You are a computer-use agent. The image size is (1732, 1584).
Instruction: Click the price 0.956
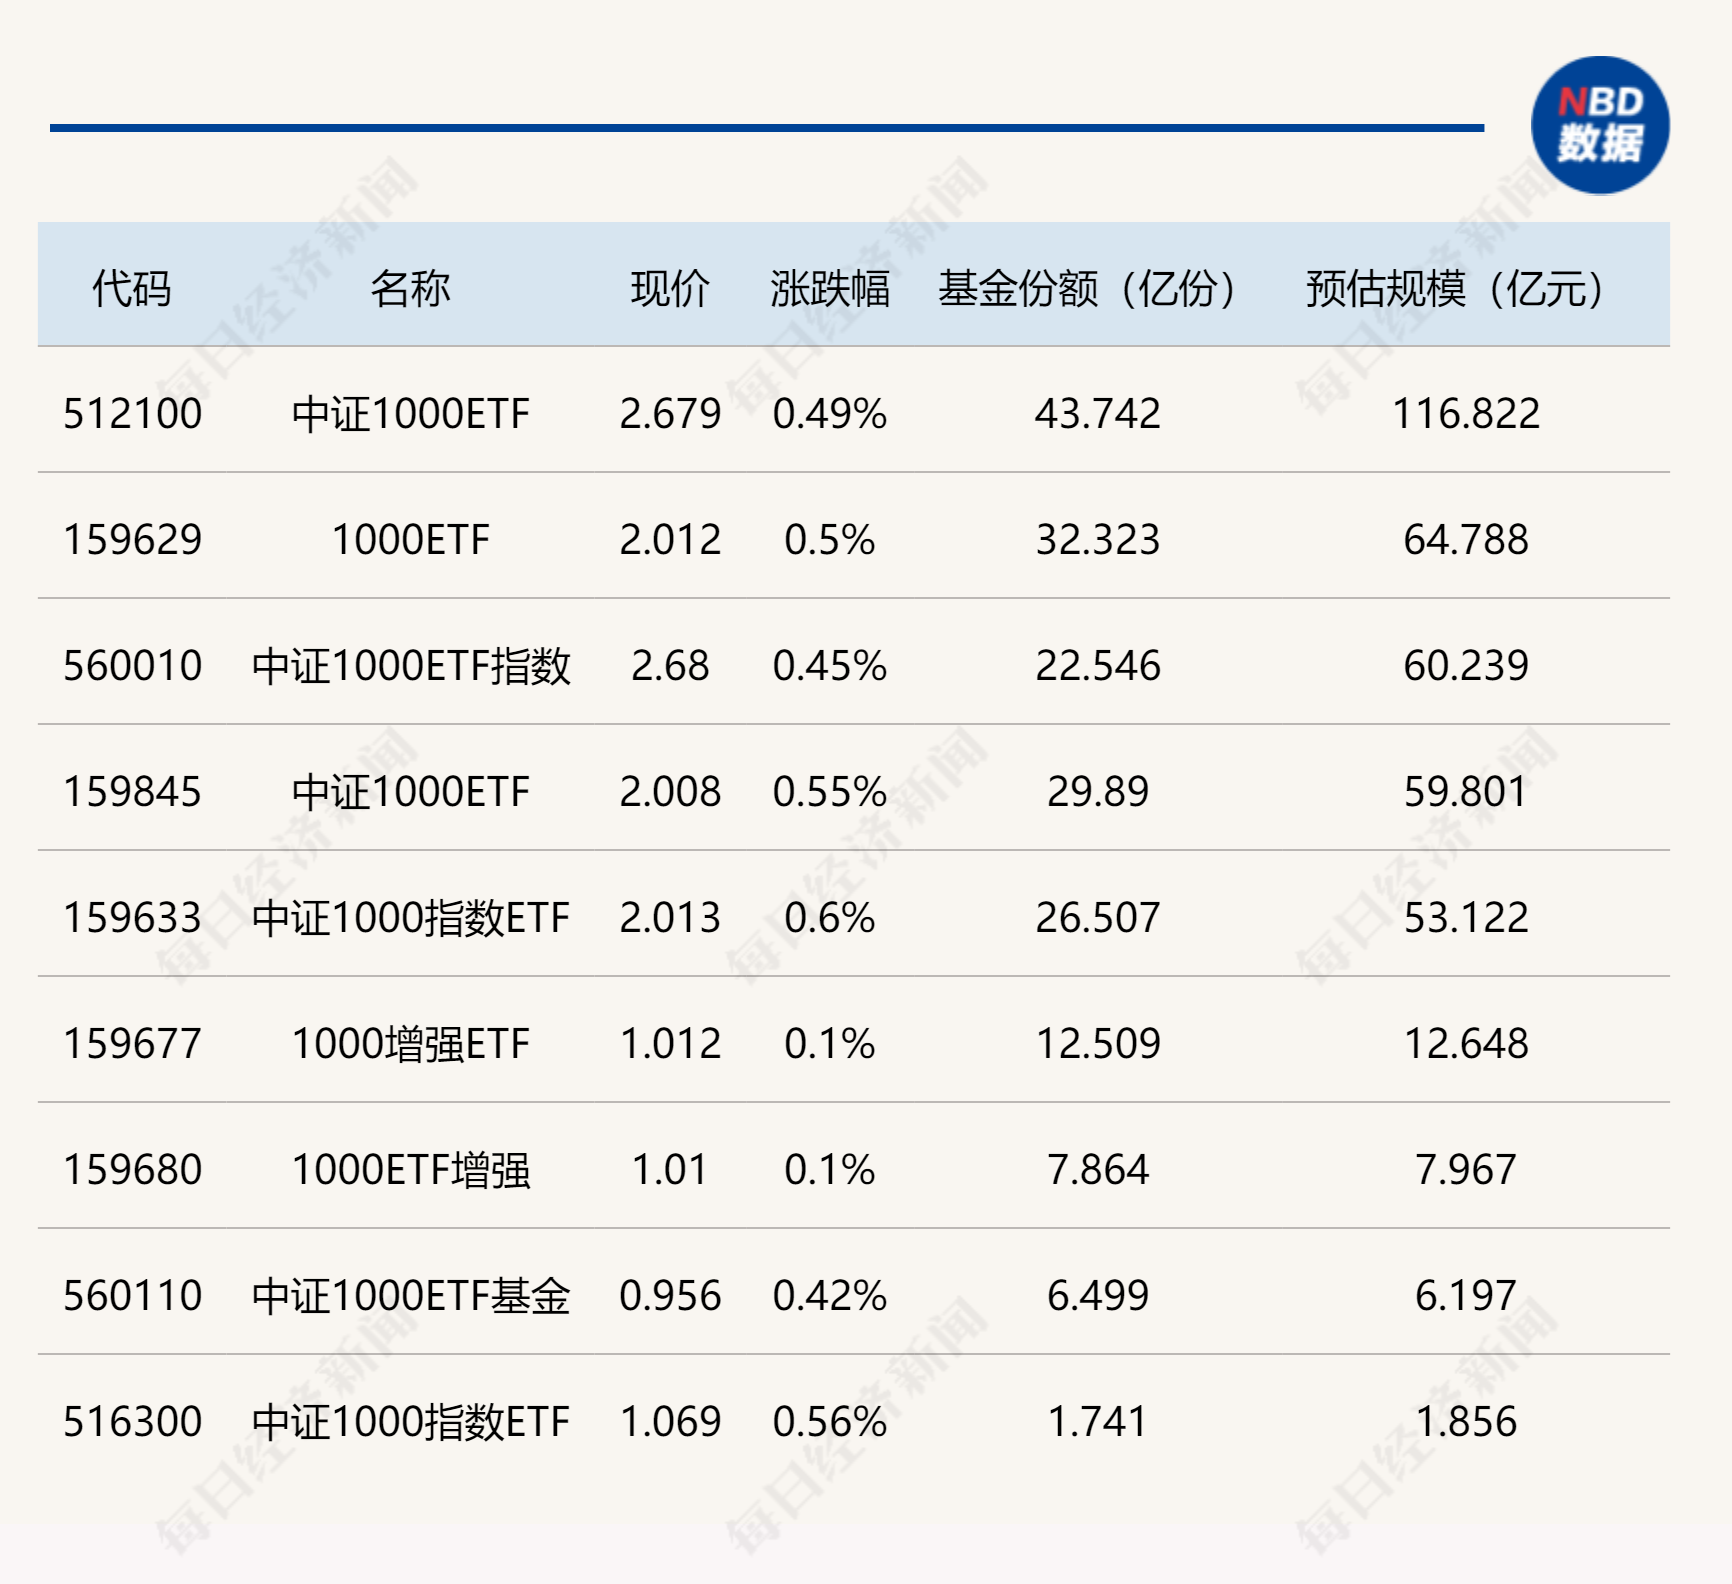pos(670,1296)
